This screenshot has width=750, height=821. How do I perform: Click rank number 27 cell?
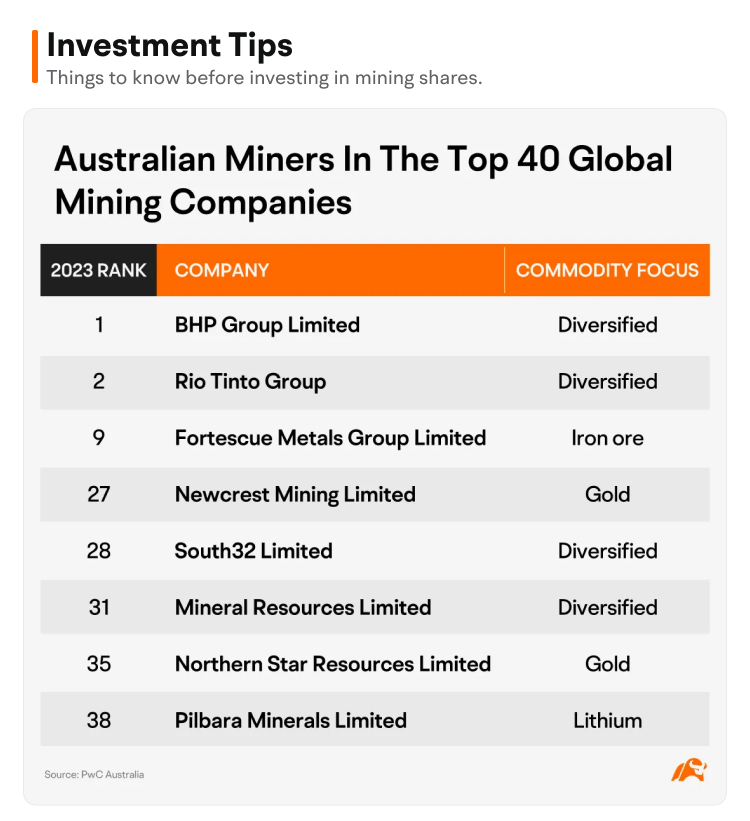98,494
